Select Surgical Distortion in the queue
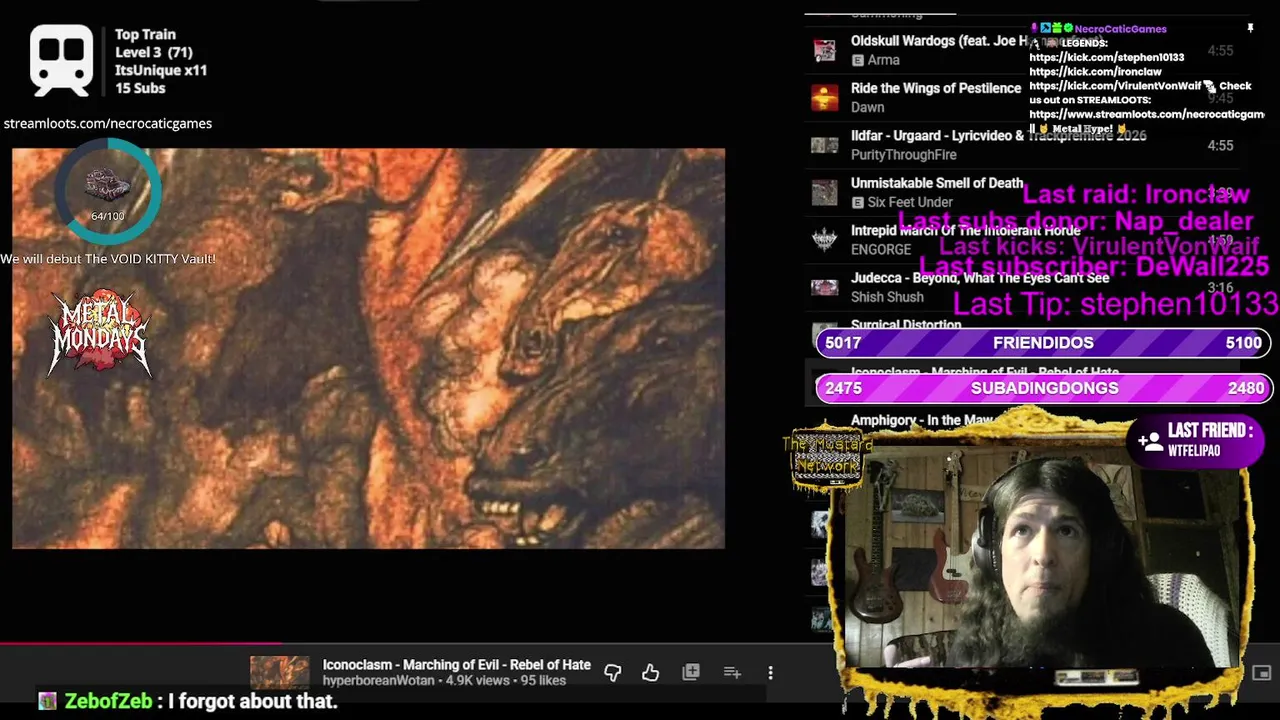The height and width of the screenshot is (720, 1280). coord(906,325)
